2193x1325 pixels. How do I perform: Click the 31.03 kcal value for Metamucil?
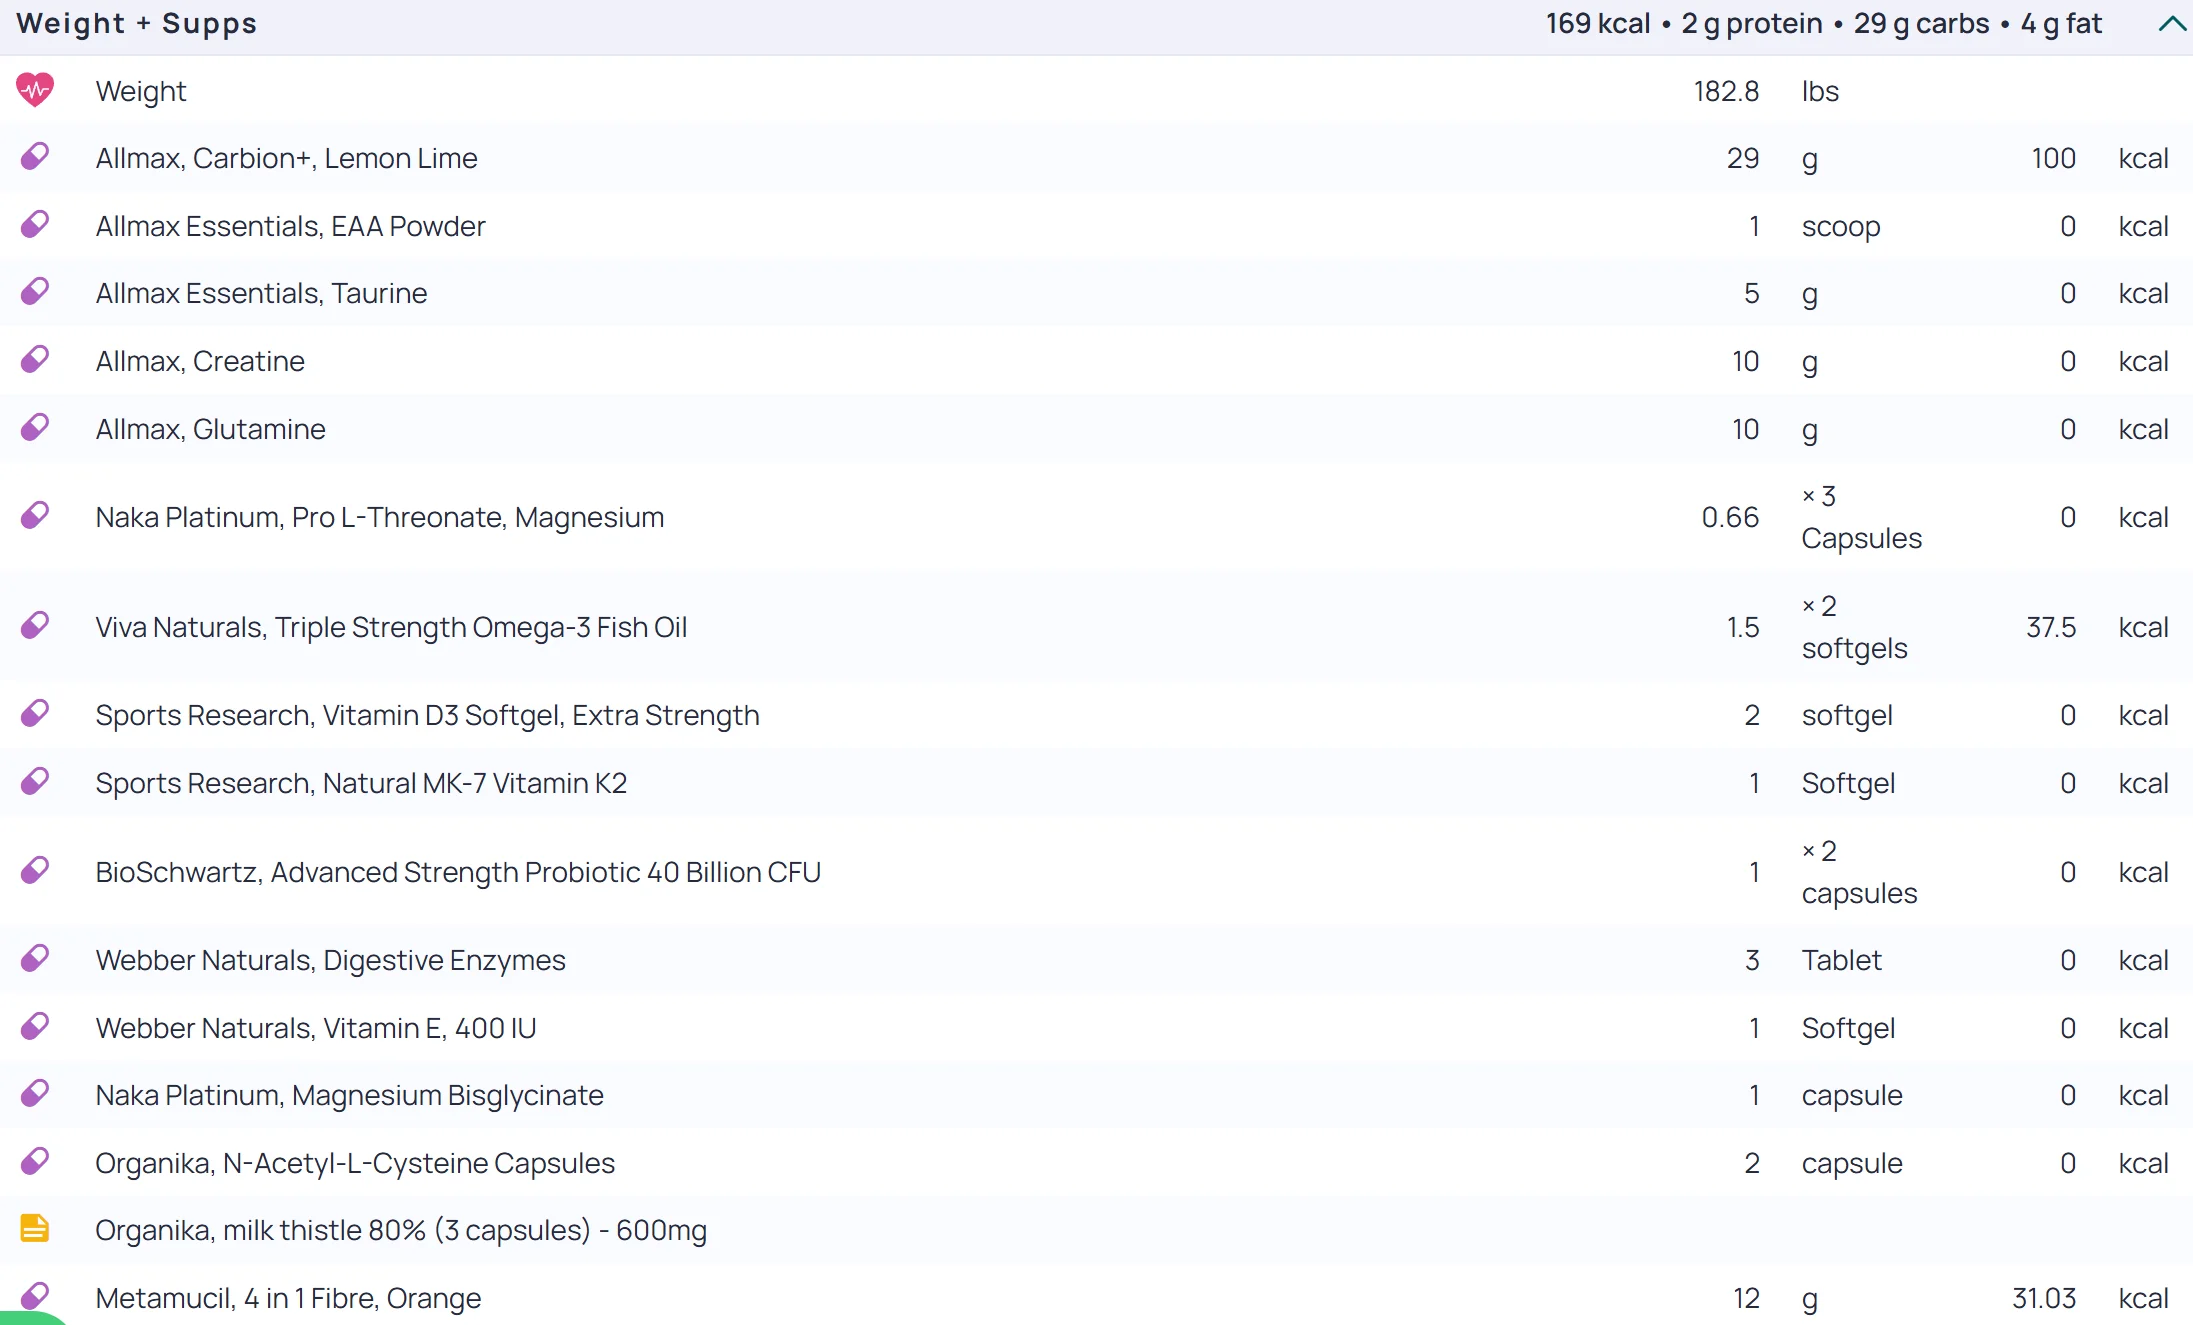pos(2044,1298)
